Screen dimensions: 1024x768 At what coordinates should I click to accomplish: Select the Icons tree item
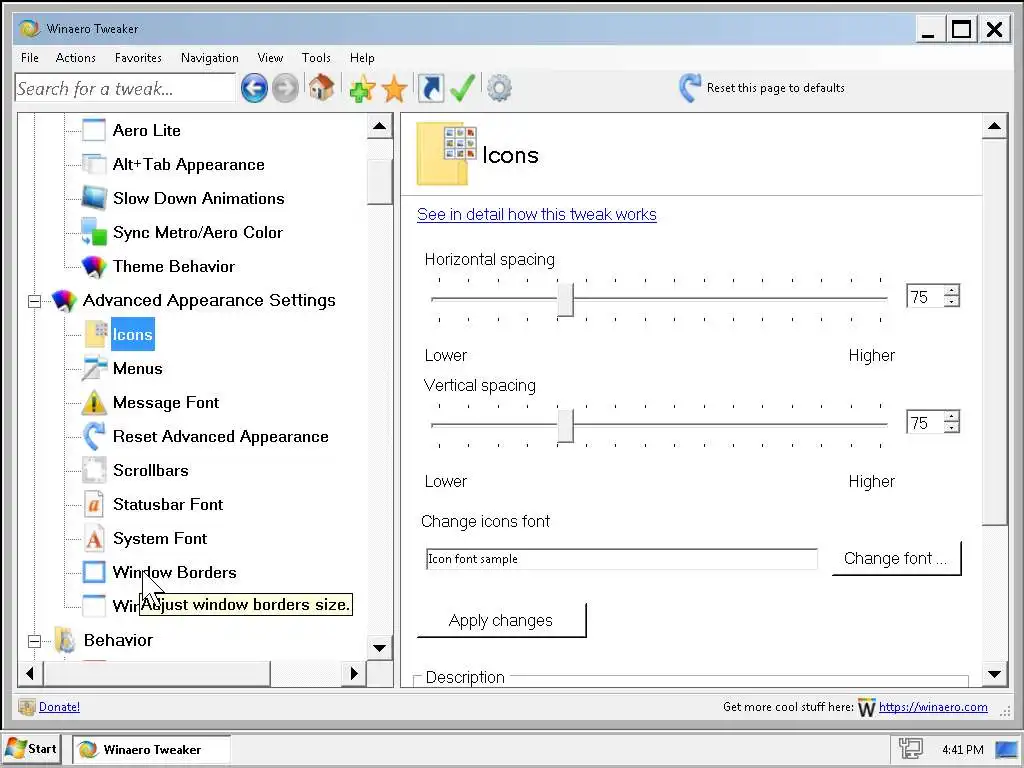pos(133,334)
